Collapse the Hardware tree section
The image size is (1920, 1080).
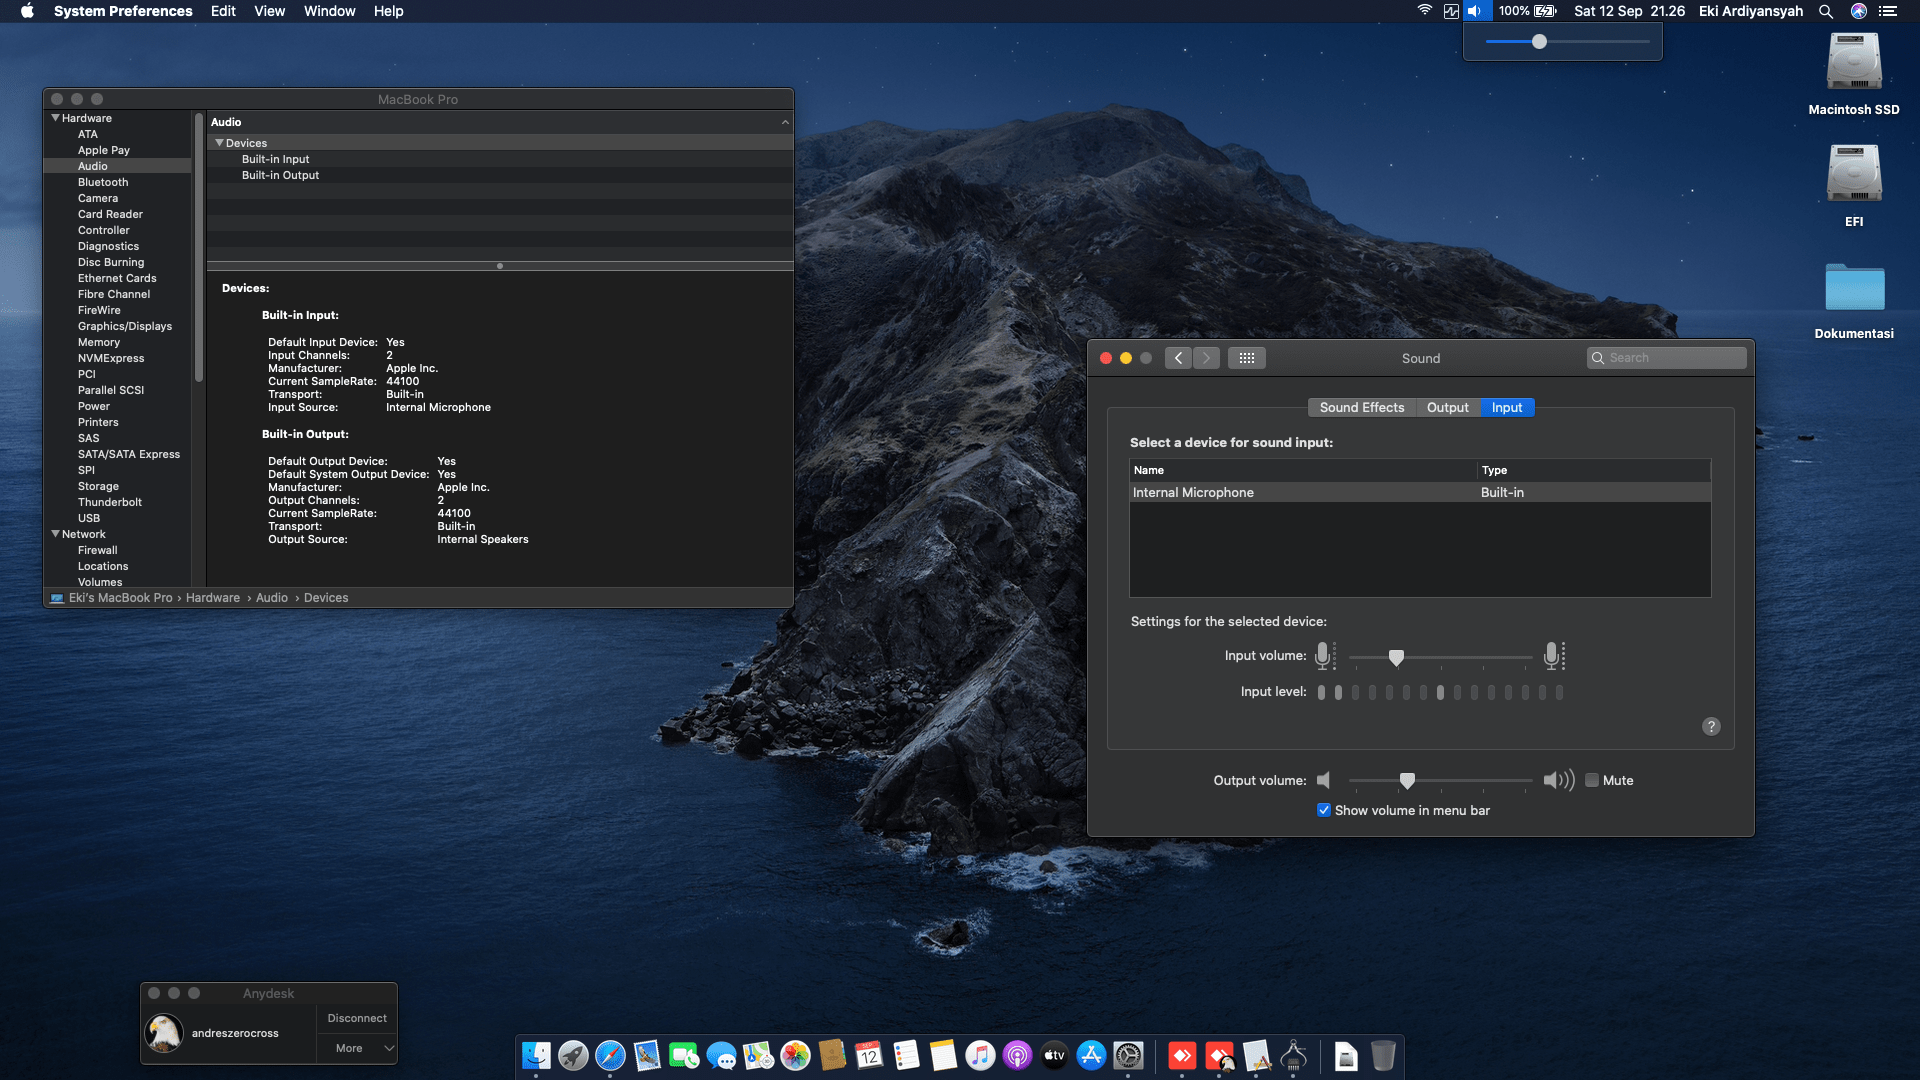56,118
